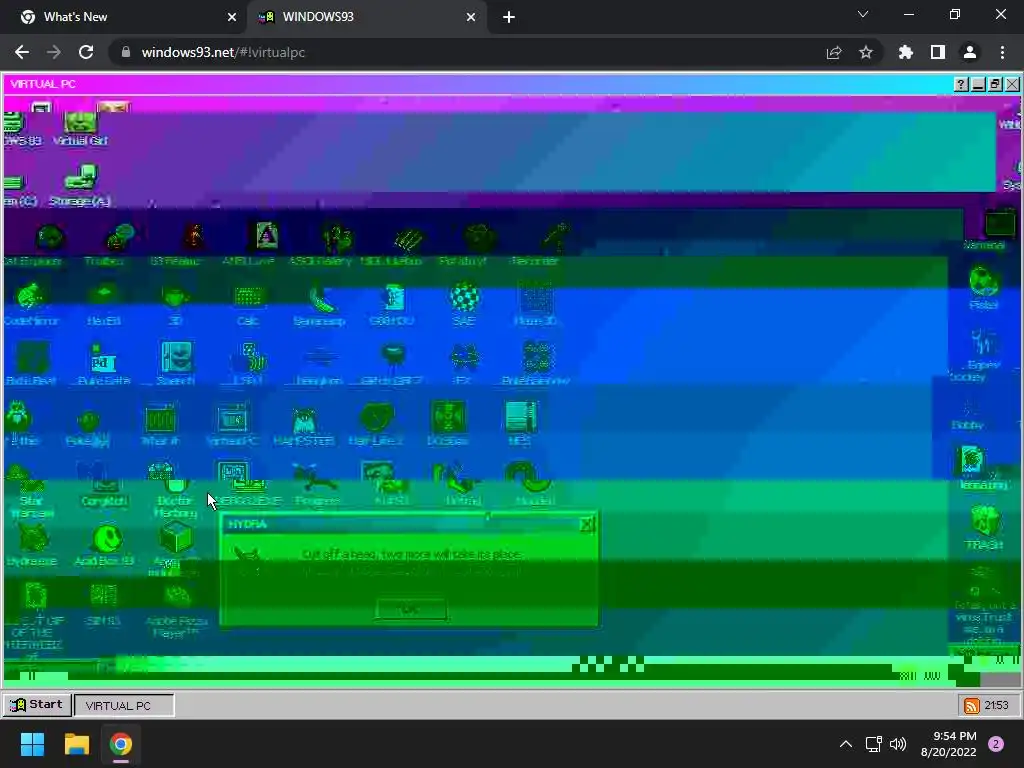
Task: Toggle the Chrome side panel
Action: pos(938,52)
